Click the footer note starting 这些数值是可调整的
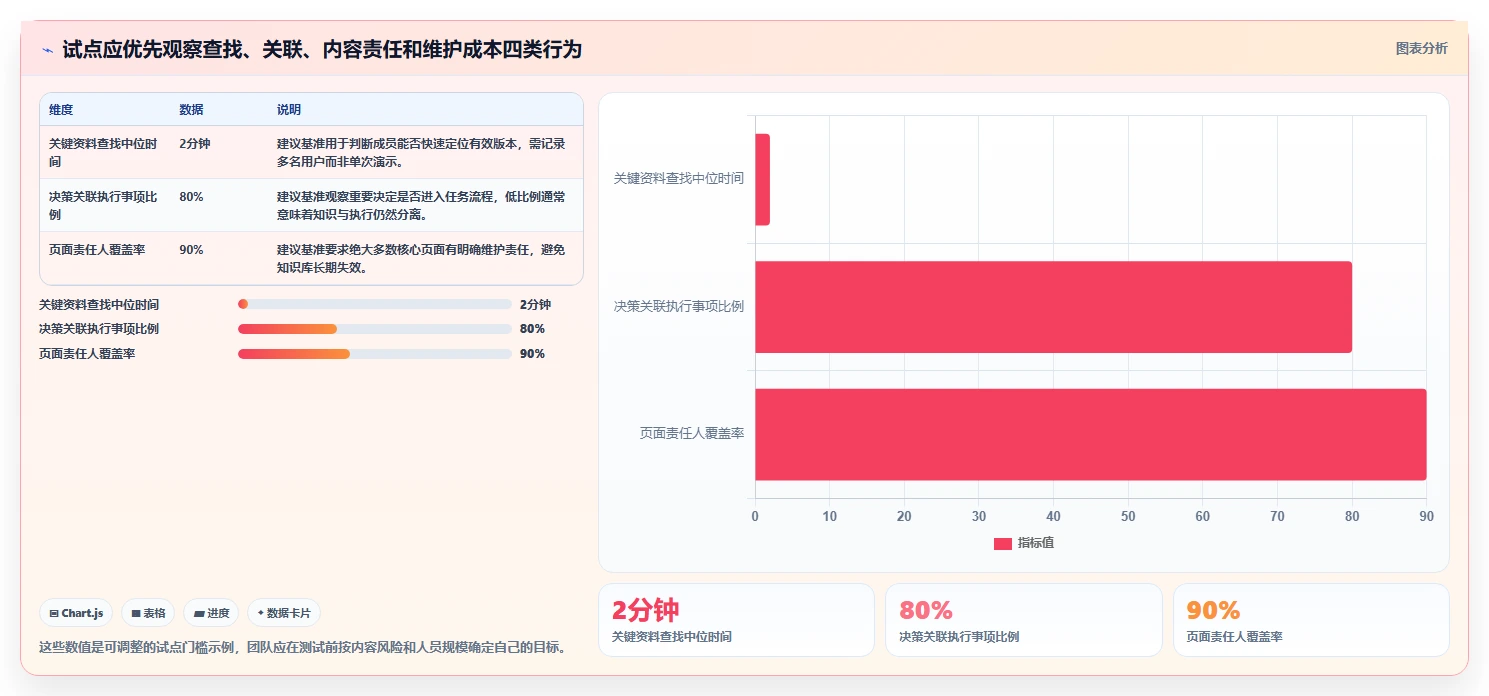This screenshot has width=1489, height=696. (303, 647)
